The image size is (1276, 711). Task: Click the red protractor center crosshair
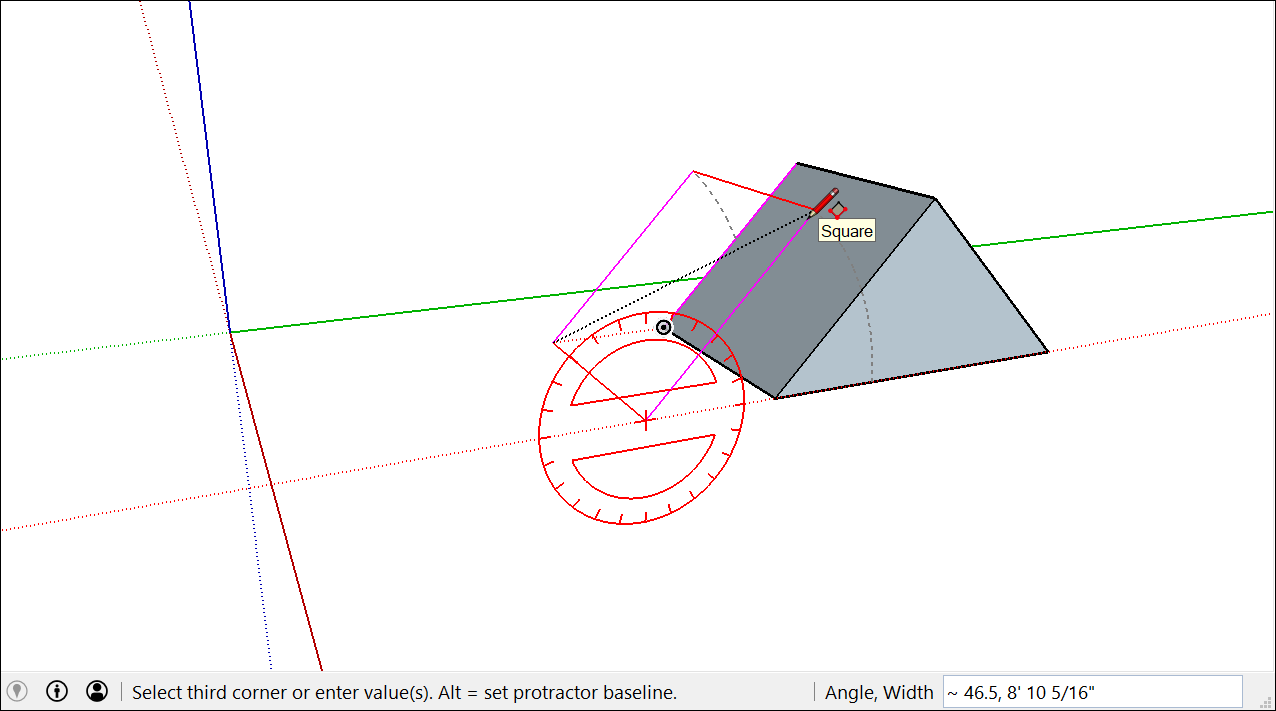(645, 422)
